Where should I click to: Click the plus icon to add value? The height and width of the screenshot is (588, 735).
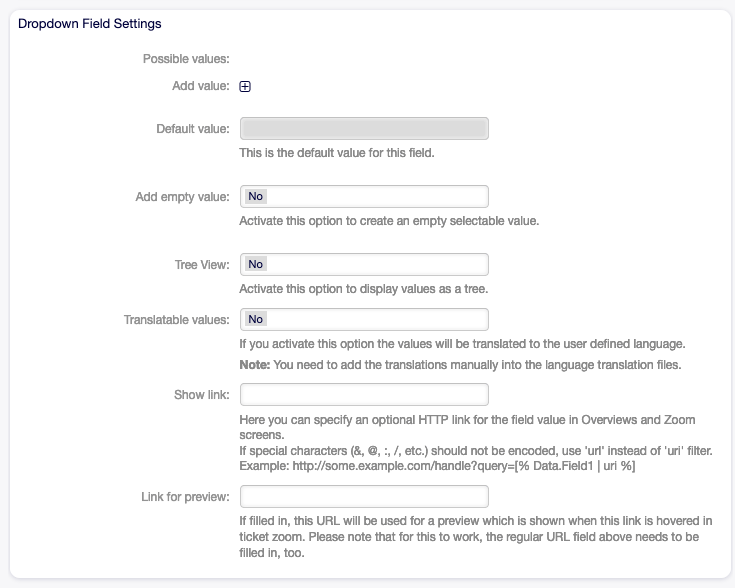[245, 87]
